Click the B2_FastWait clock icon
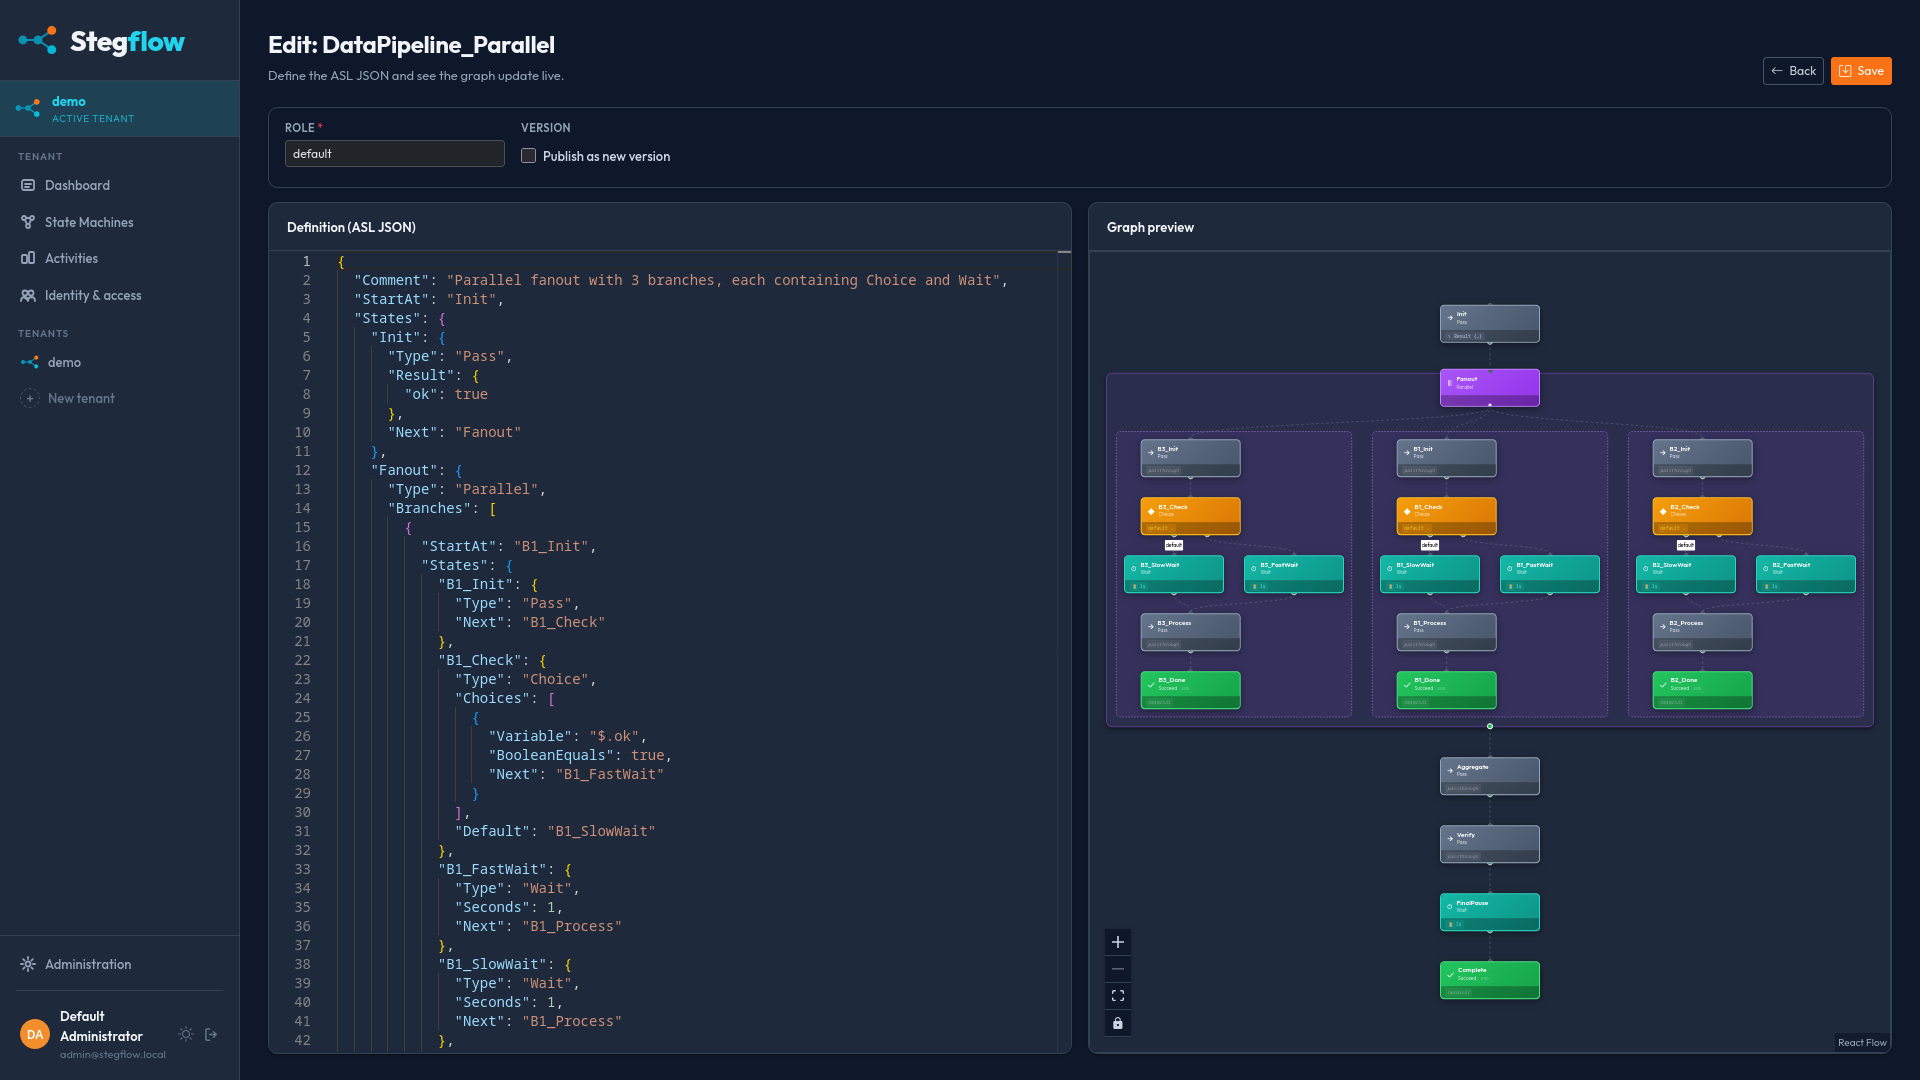This screenshot has height=1080, width=1920. pyautogui.click(x=1766, y=568)
